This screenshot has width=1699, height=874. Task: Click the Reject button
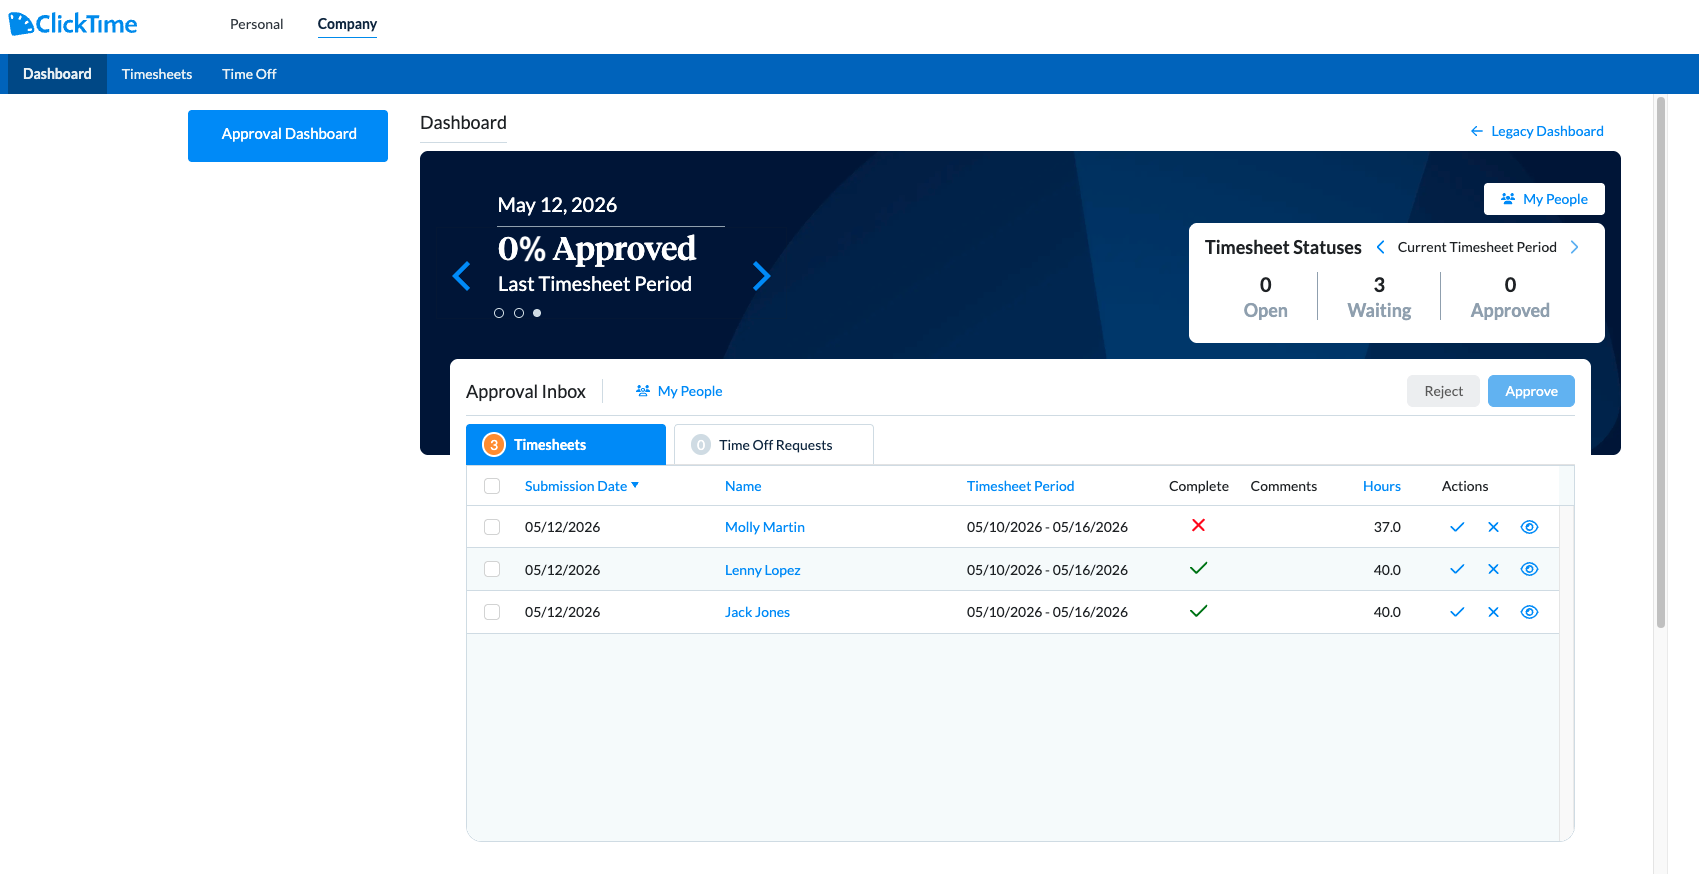1443,391
